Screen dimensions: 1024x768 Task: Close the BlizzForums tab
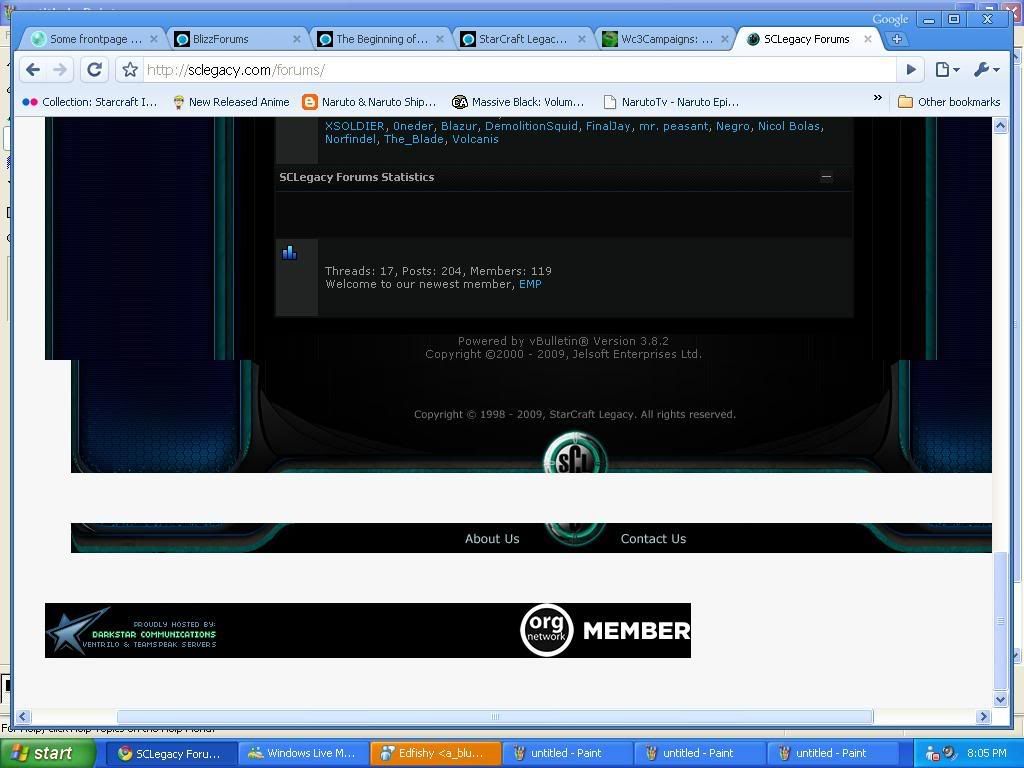(296, 39)
